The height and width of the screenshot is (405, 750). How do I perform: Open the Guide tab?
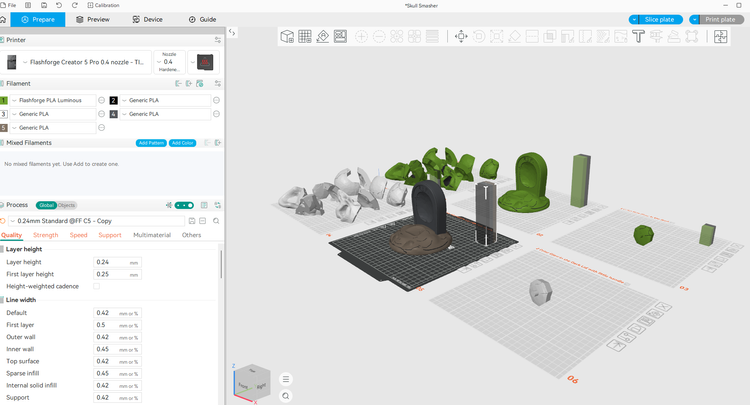202,20
